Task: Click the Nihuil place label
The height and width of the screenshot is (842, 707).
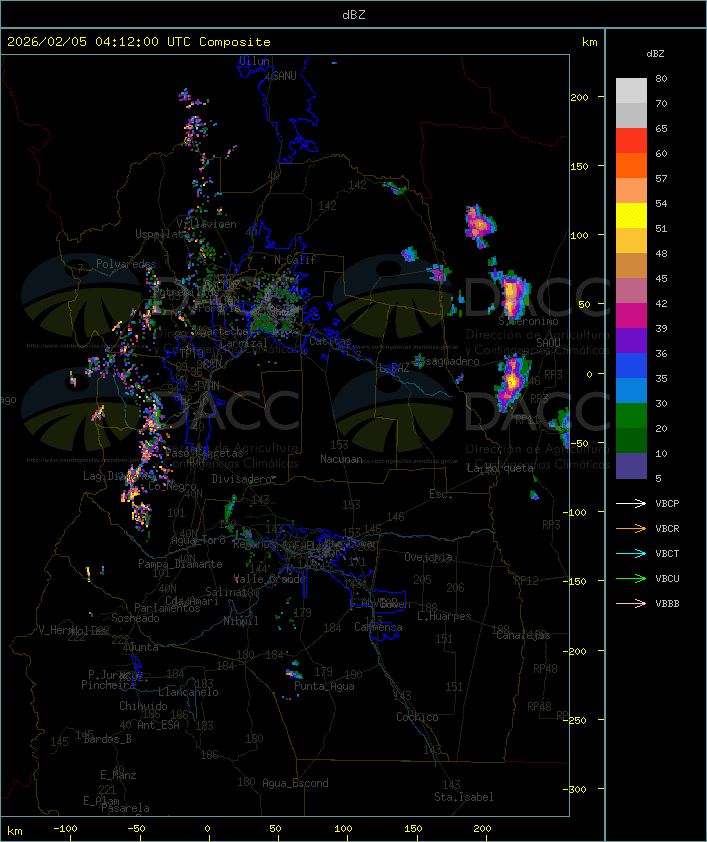Action: [x=241, y=621]
